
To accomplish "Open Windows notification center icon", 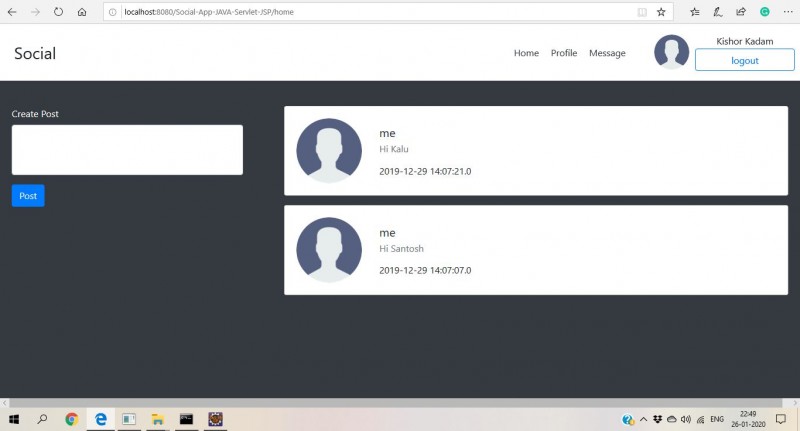I will click(x=781, y=419).
